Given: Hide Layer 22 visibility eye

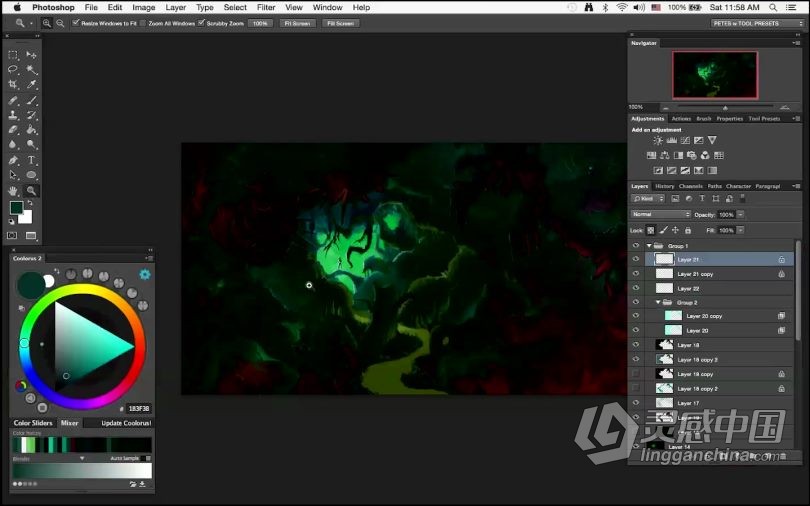Looking at the screenshot, I should (x=636, y=288).
